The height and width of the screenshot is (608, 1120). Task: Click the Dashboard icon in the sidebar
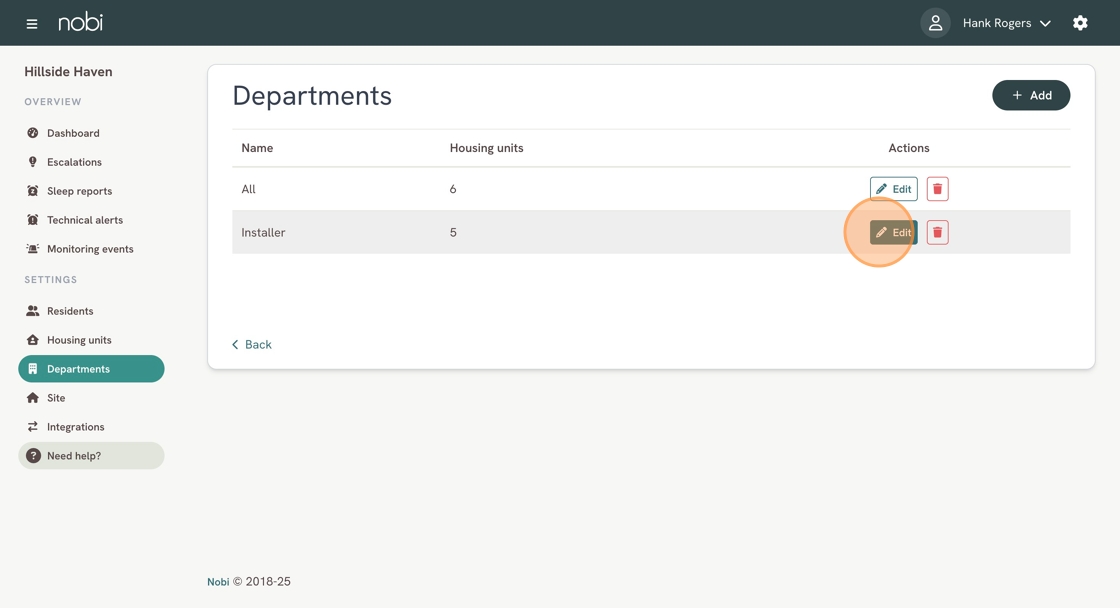click(33, 133)
